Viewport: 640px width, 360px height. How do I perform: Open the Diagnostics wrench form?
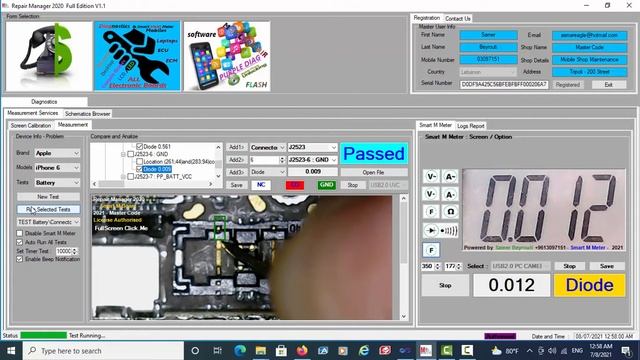point(137,56)
